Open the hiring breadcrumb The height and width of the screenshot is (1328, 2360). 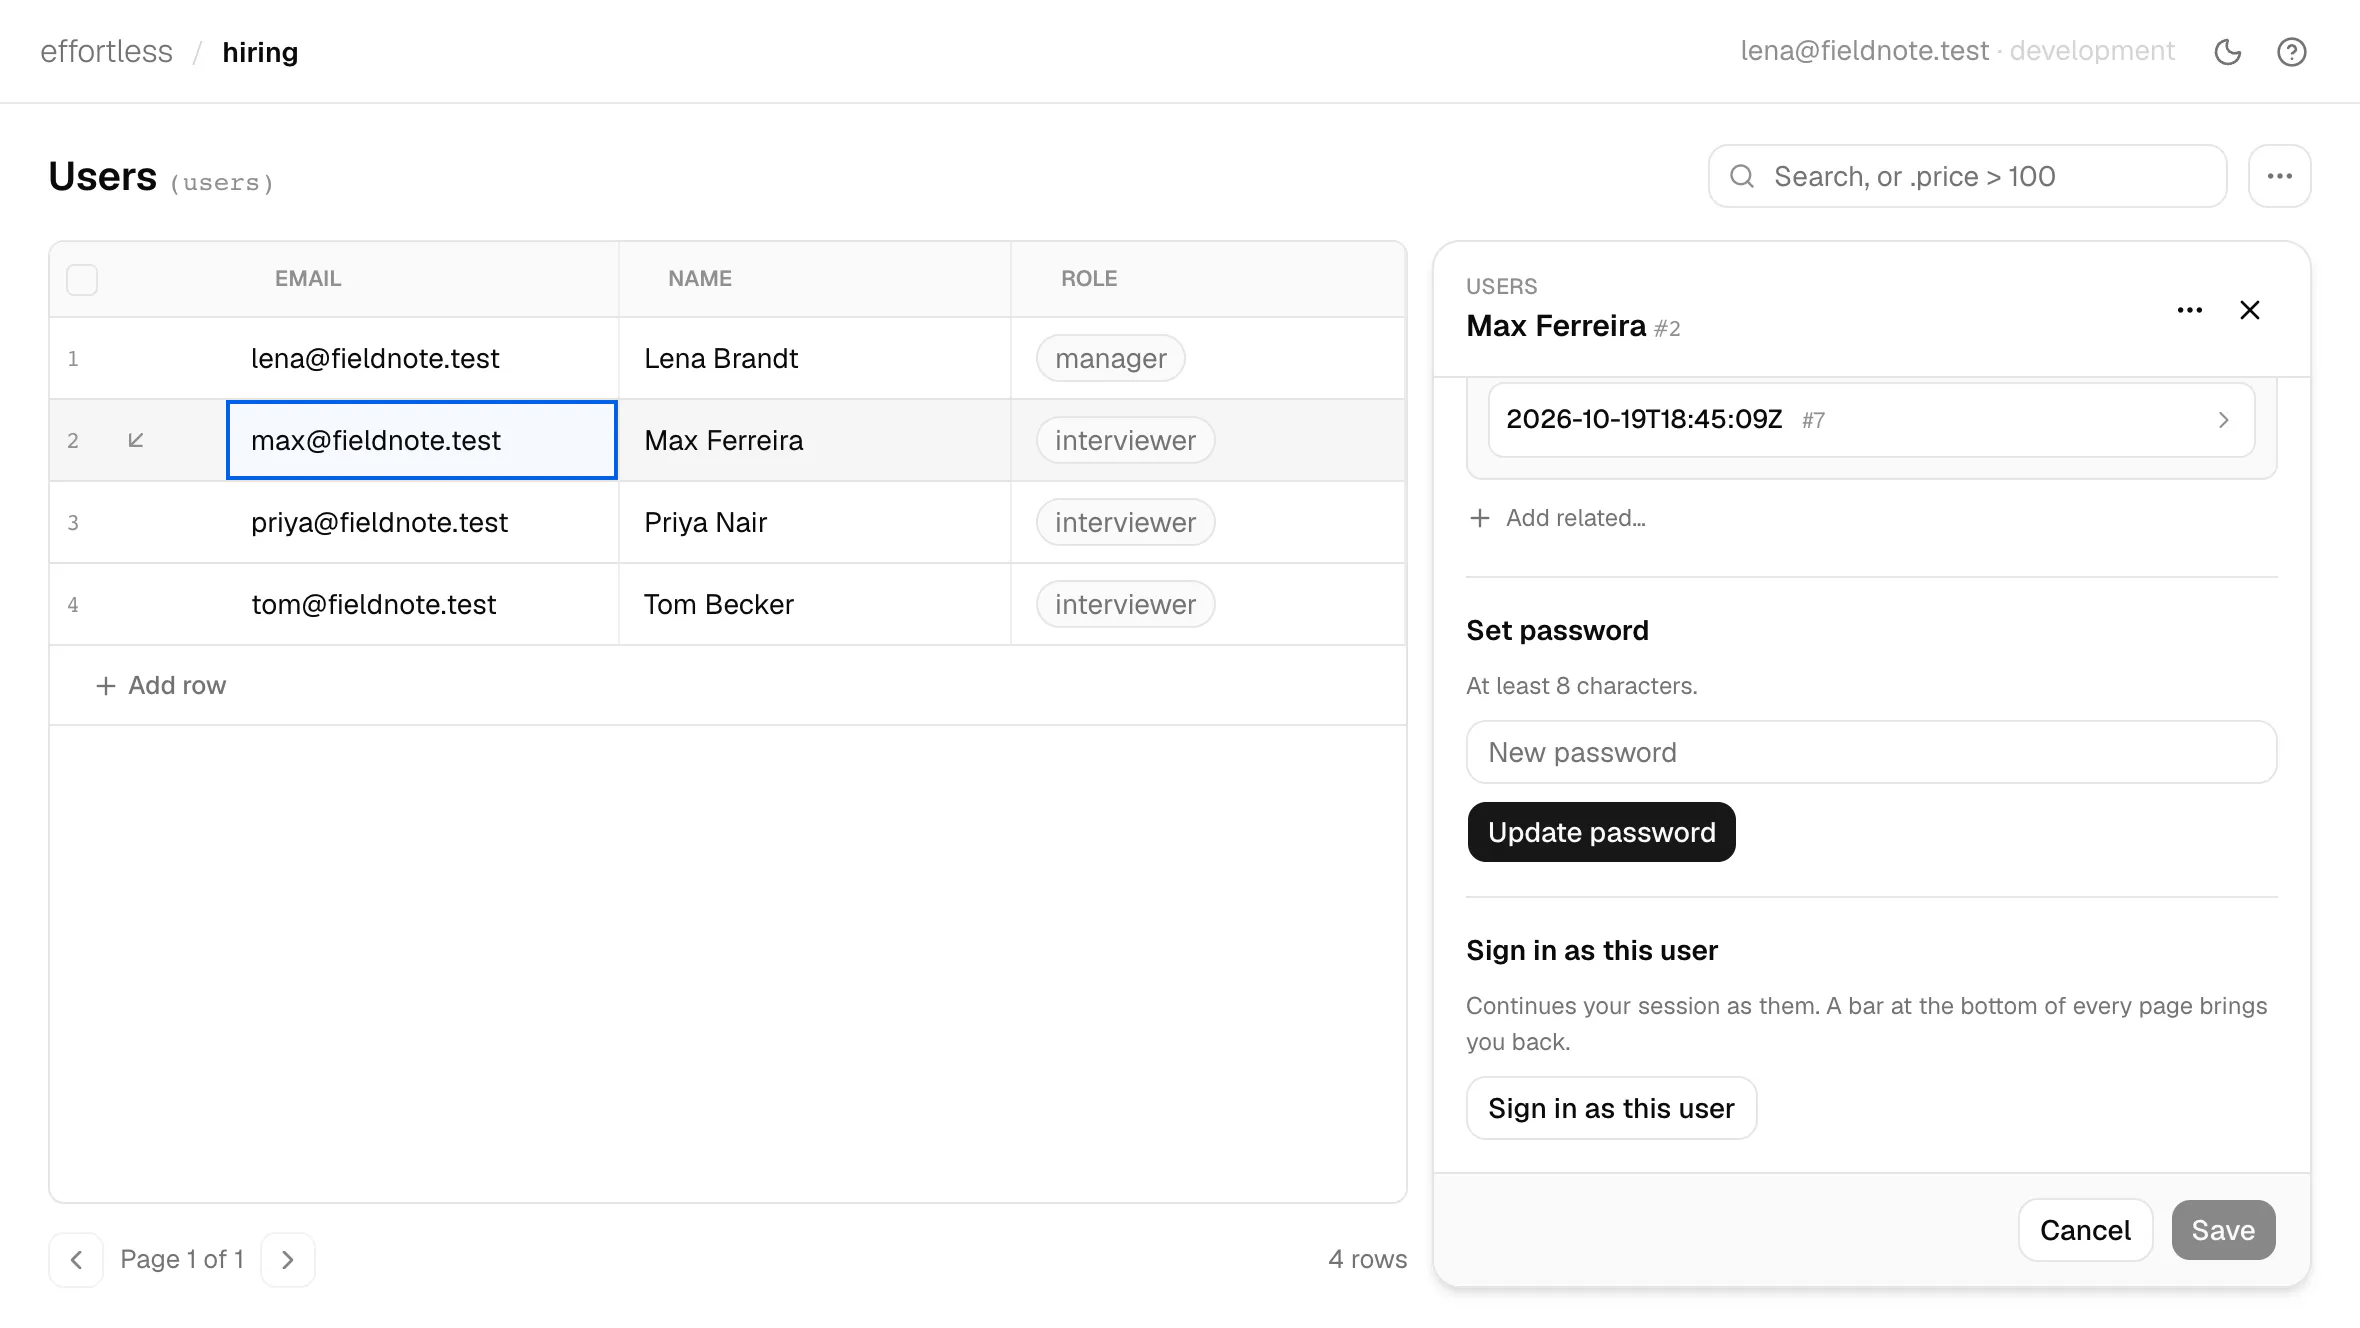point(260,52)
